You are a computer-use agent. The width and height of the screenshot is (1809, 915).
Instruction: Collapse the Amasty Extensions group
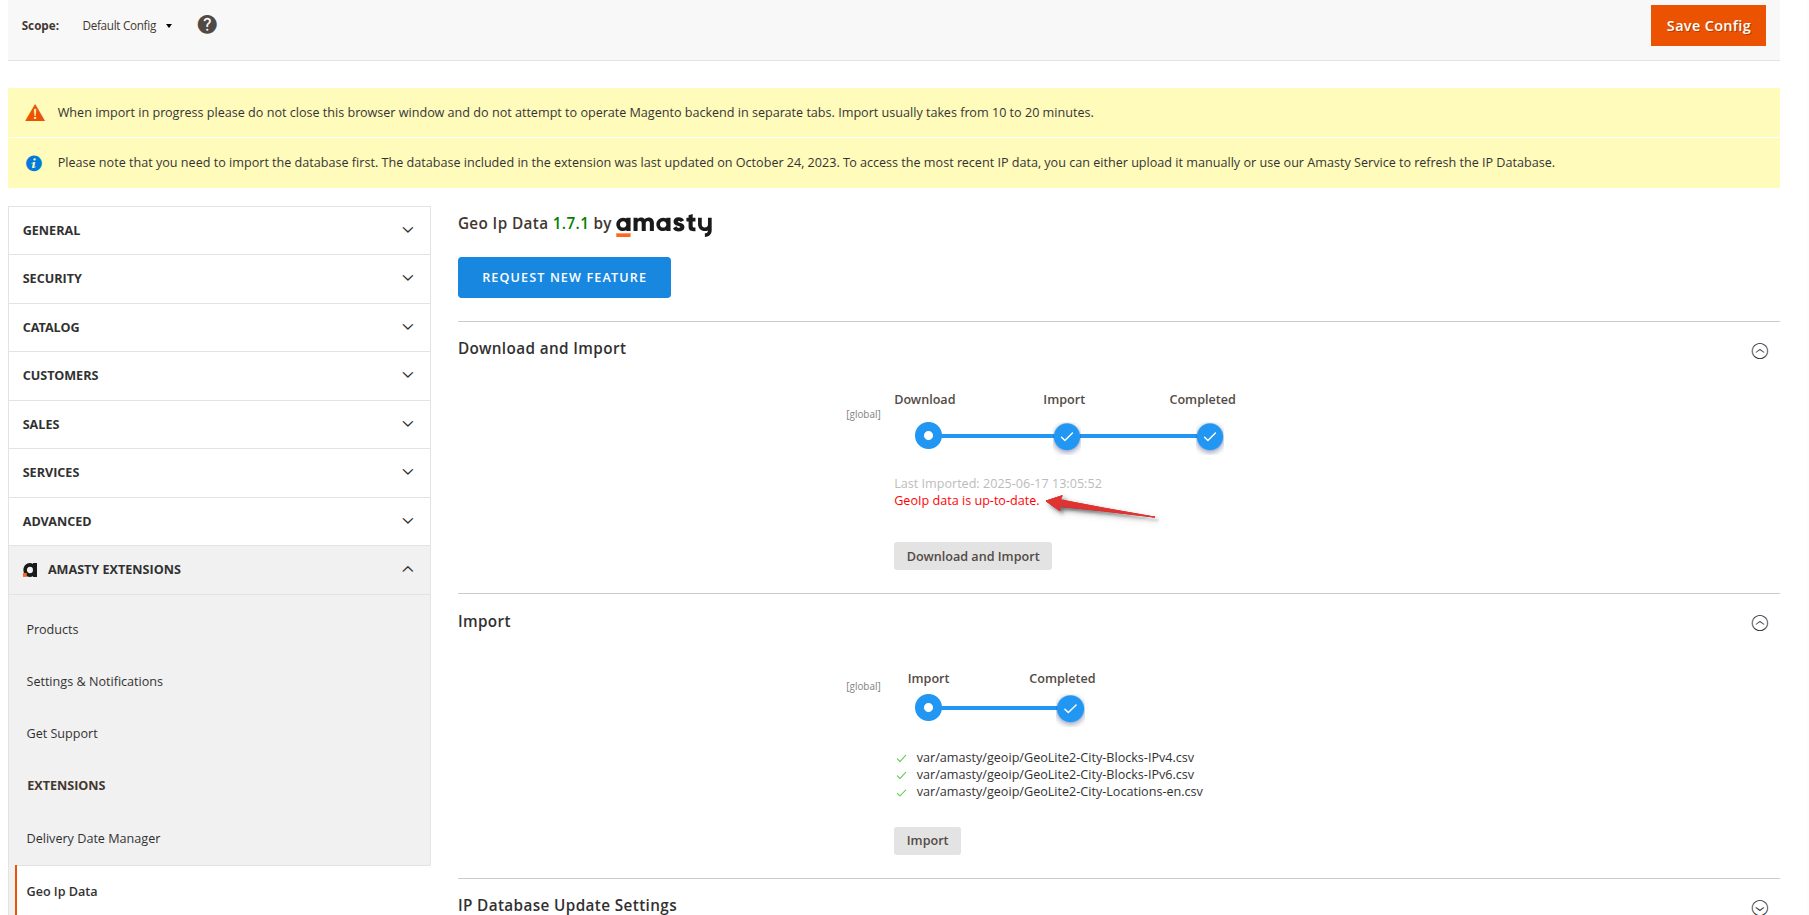[219, 570]
